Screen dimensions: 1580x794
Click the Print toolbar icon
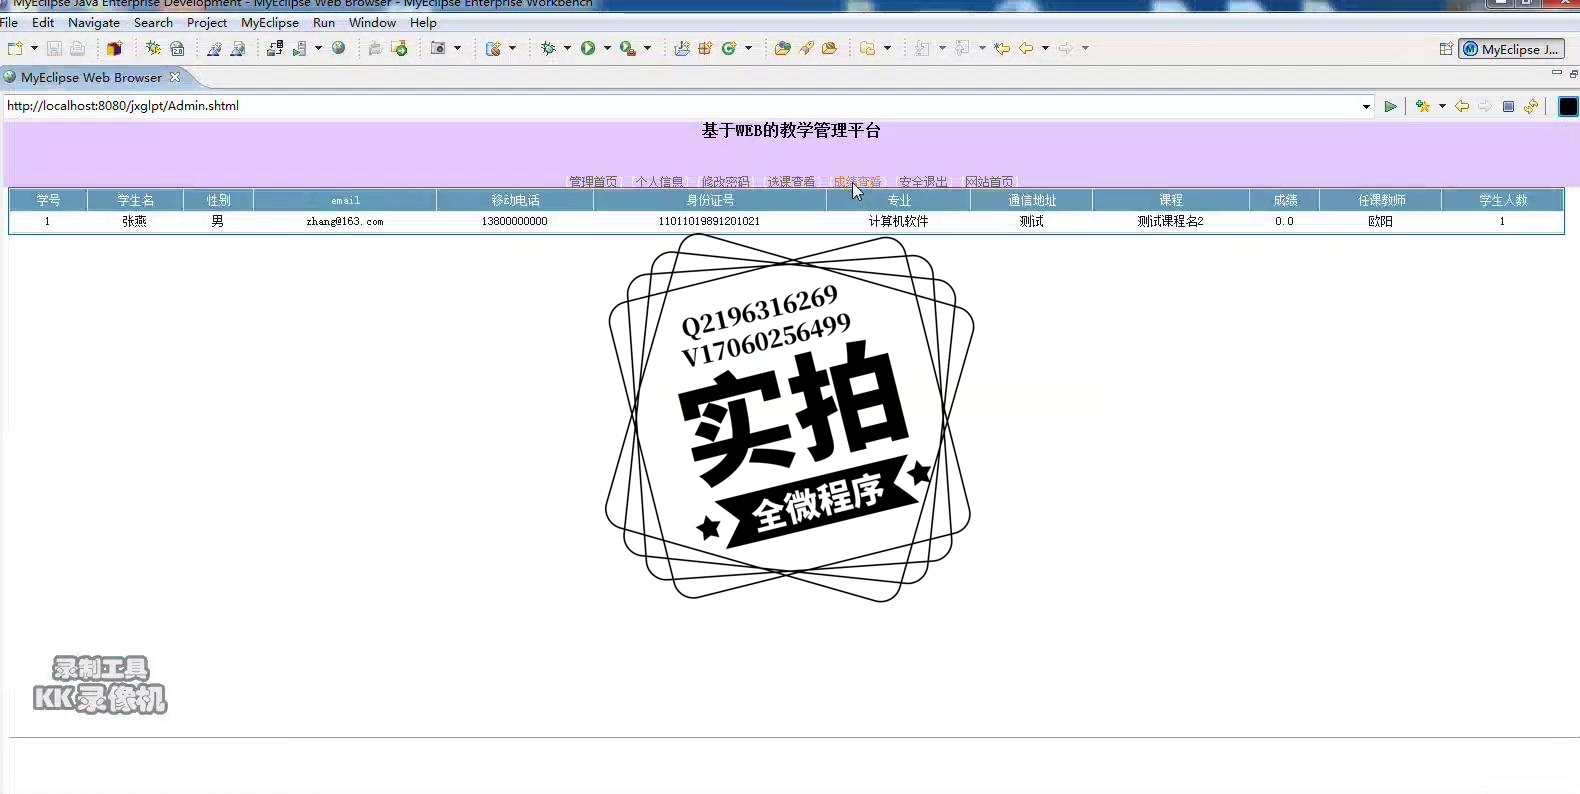[77, 48]
